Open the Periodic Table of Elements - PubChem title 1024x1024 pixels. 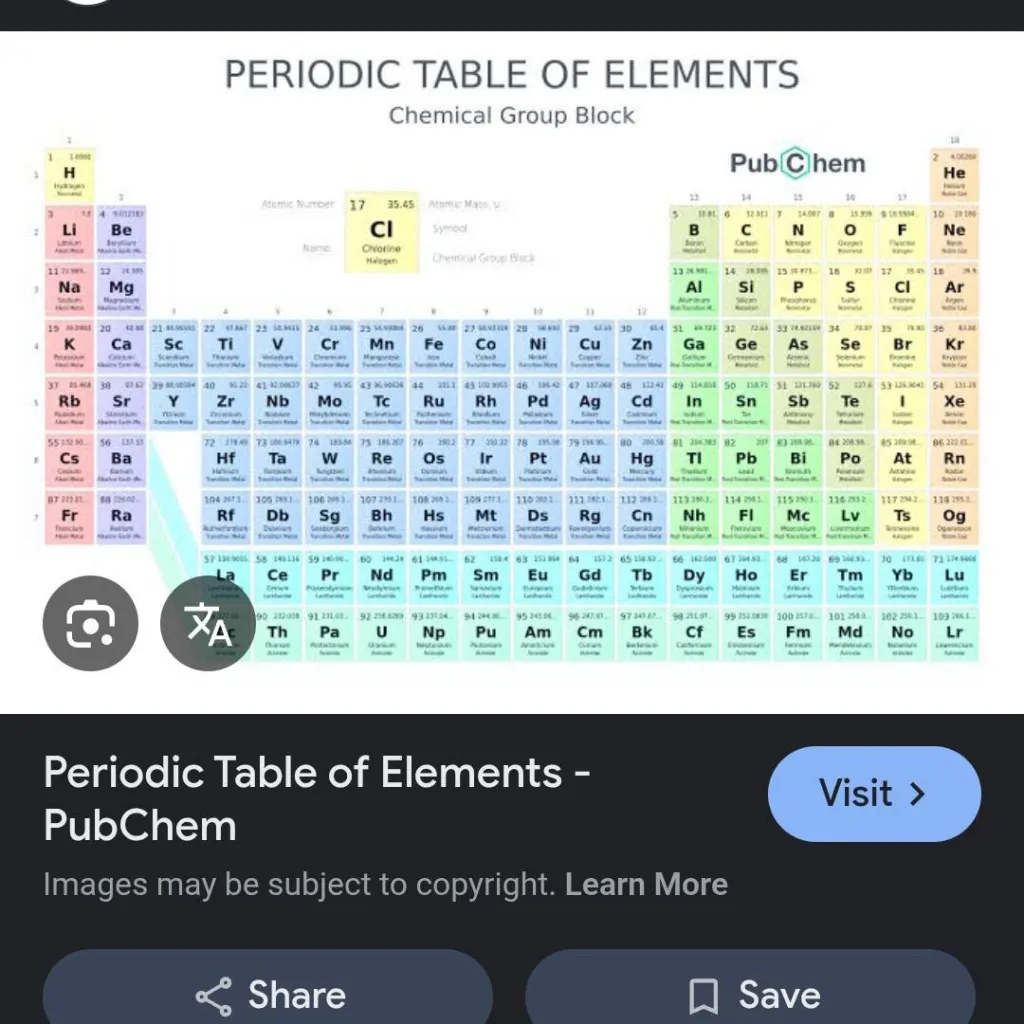click(316, 799)
